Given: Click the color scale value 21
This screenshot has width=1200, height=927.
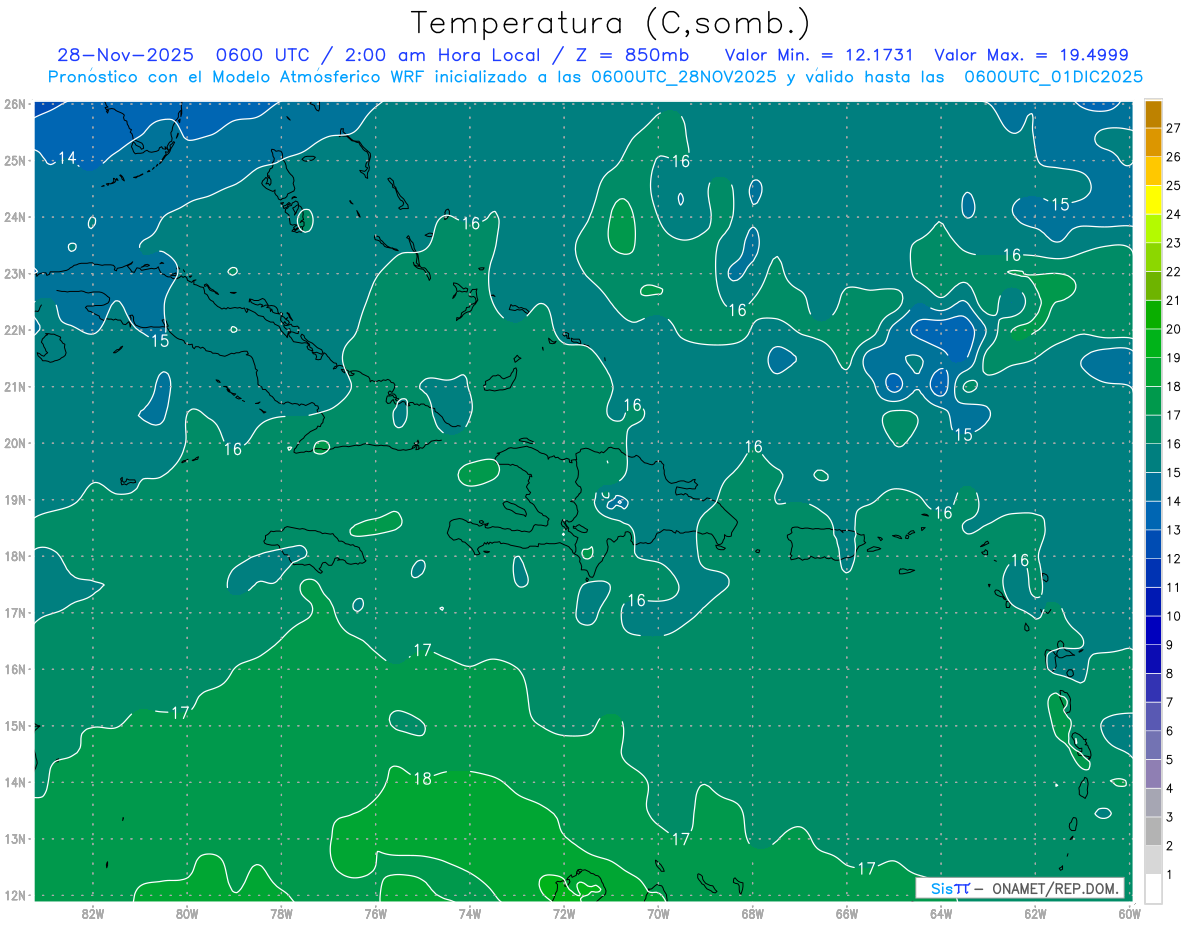Looking at the screenshot, I should pyautogui.click(x=1173, y=300).
